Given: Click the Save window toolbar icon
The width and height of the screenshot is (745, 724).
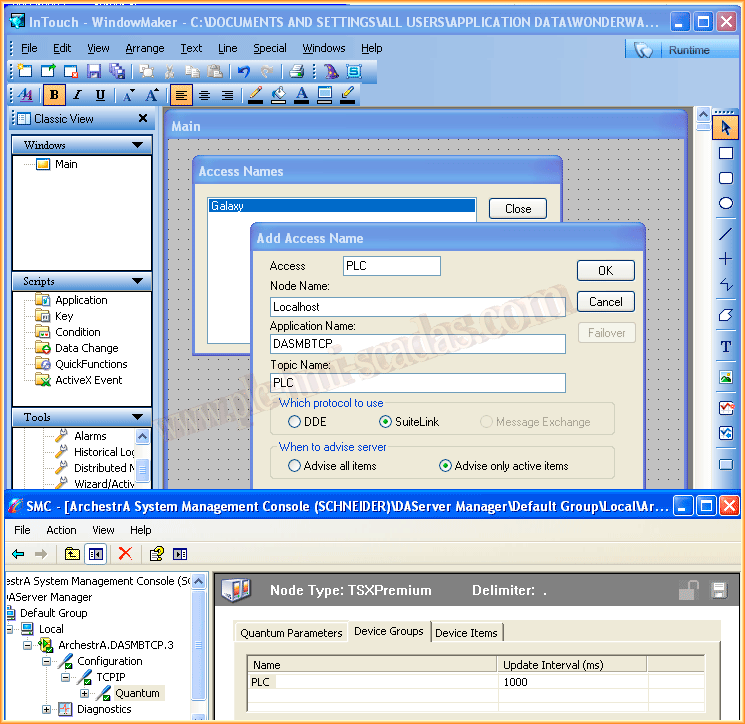Looking at the screenshot, I should point(94,71).
